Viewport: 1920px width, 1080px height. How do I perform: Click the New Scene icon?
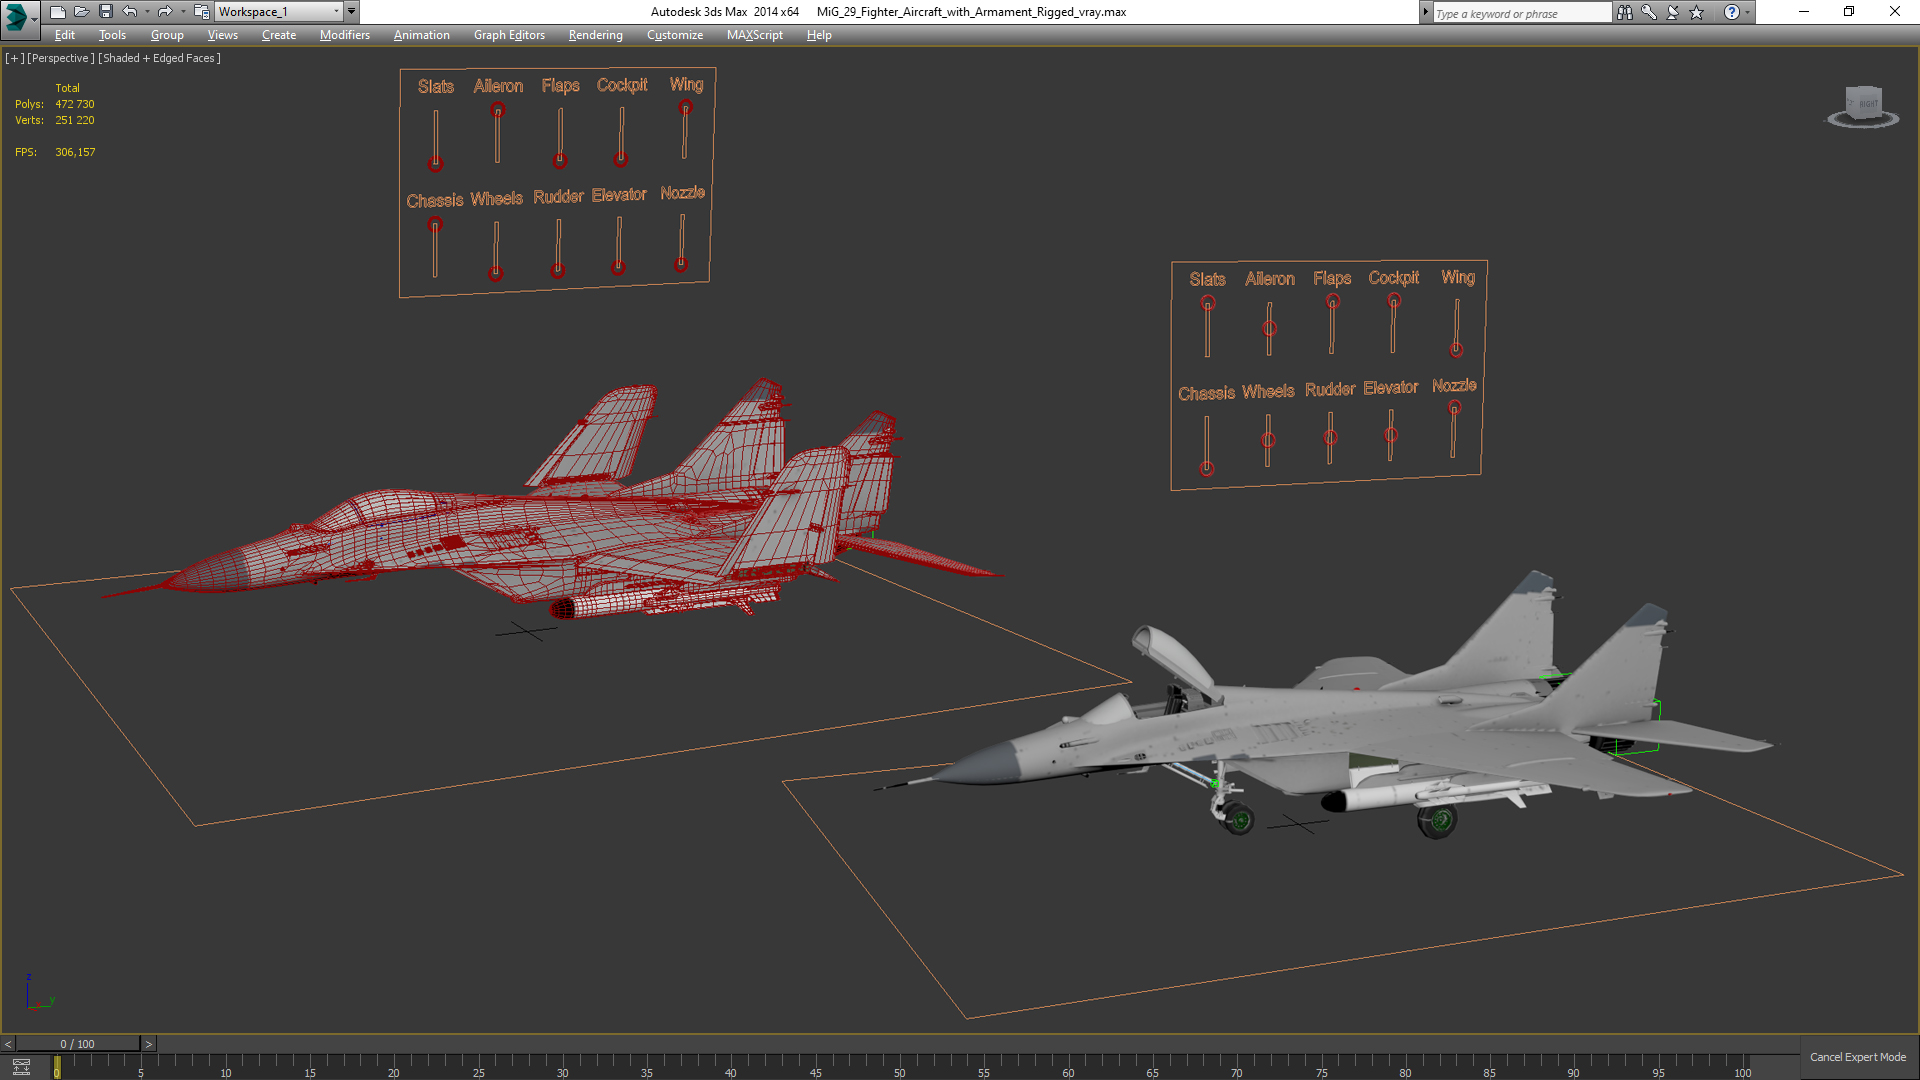58,12
